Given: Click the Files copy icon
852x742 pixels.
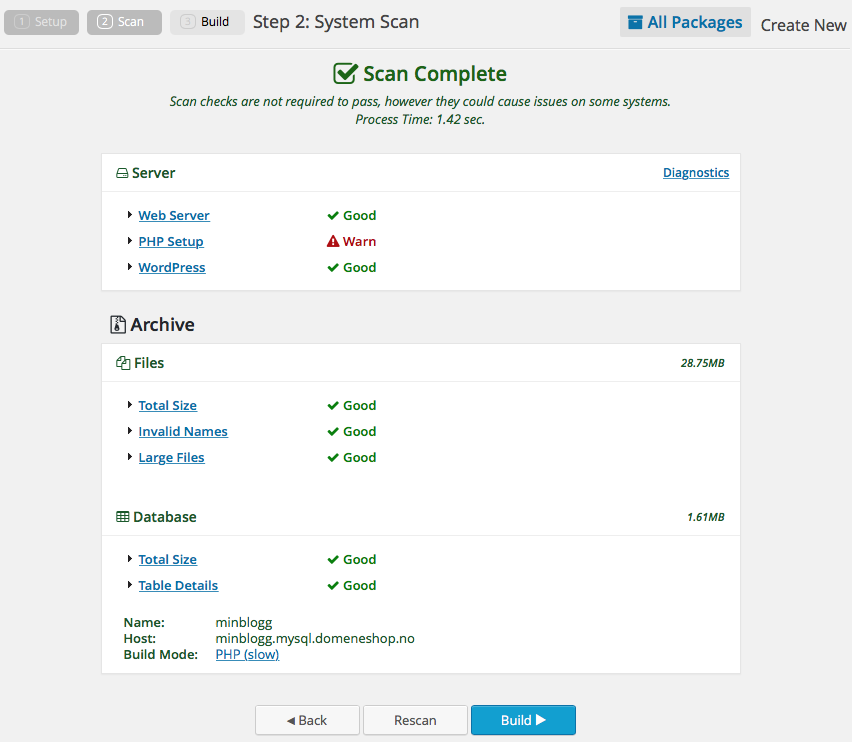Looking at the screenshot, I should [123, 363].
